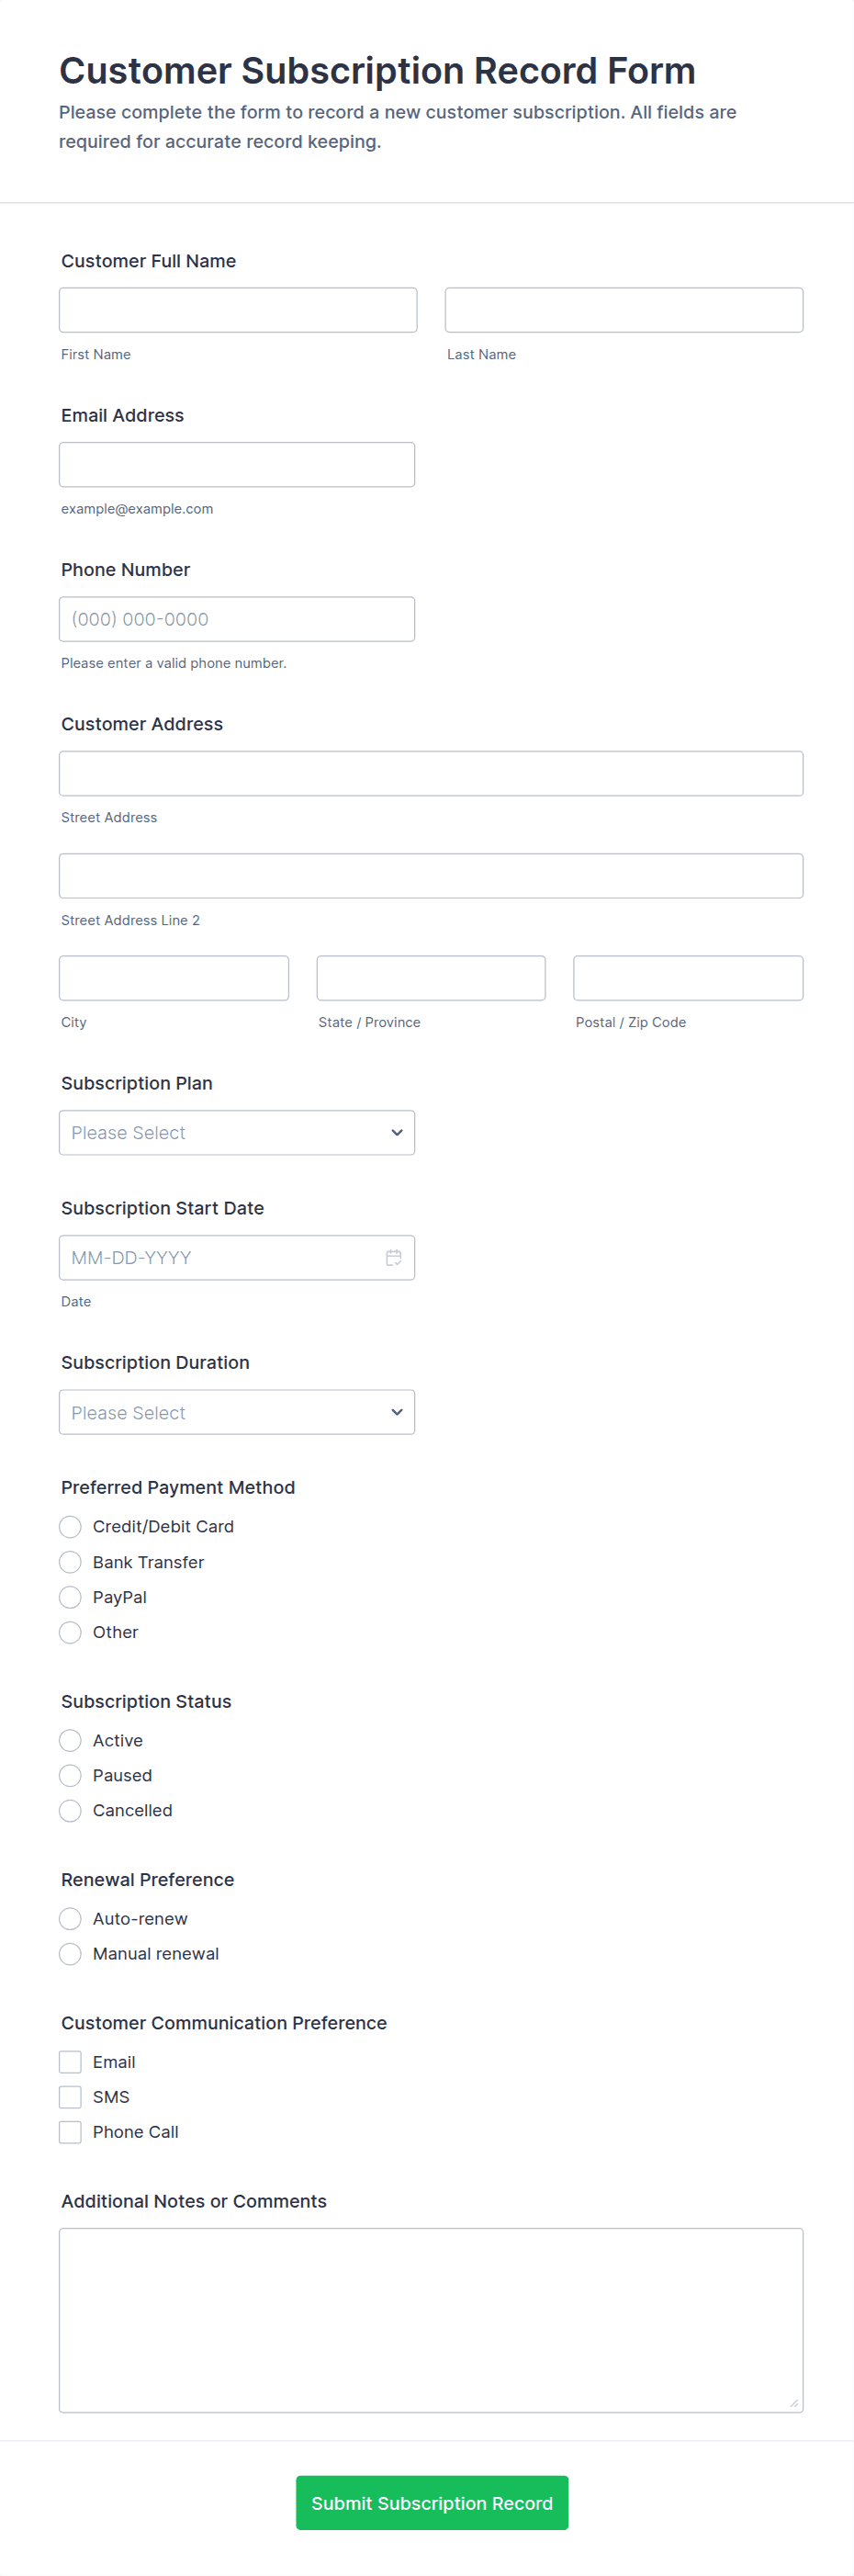The image size is (854, 2576).
Task: Mark subscription status as Active
Action: point(70,1740)
